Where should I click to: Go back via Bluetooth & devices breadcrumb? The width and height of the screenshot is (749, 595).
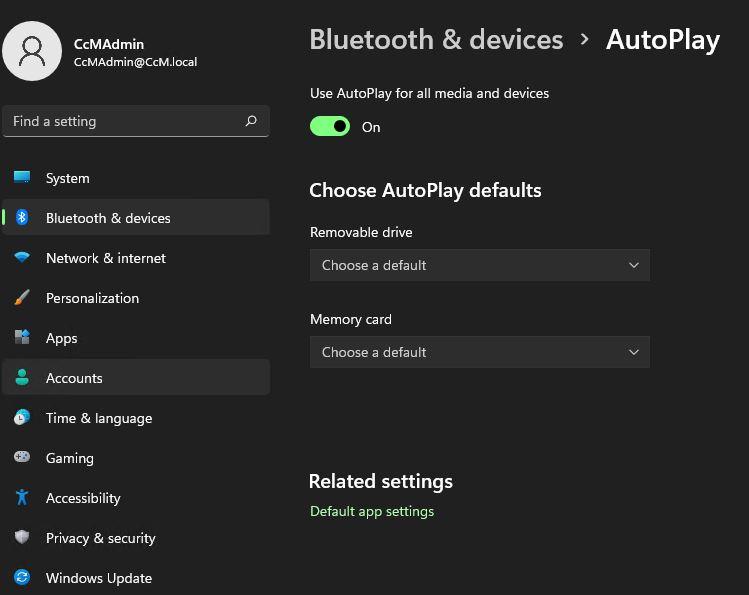436,40
